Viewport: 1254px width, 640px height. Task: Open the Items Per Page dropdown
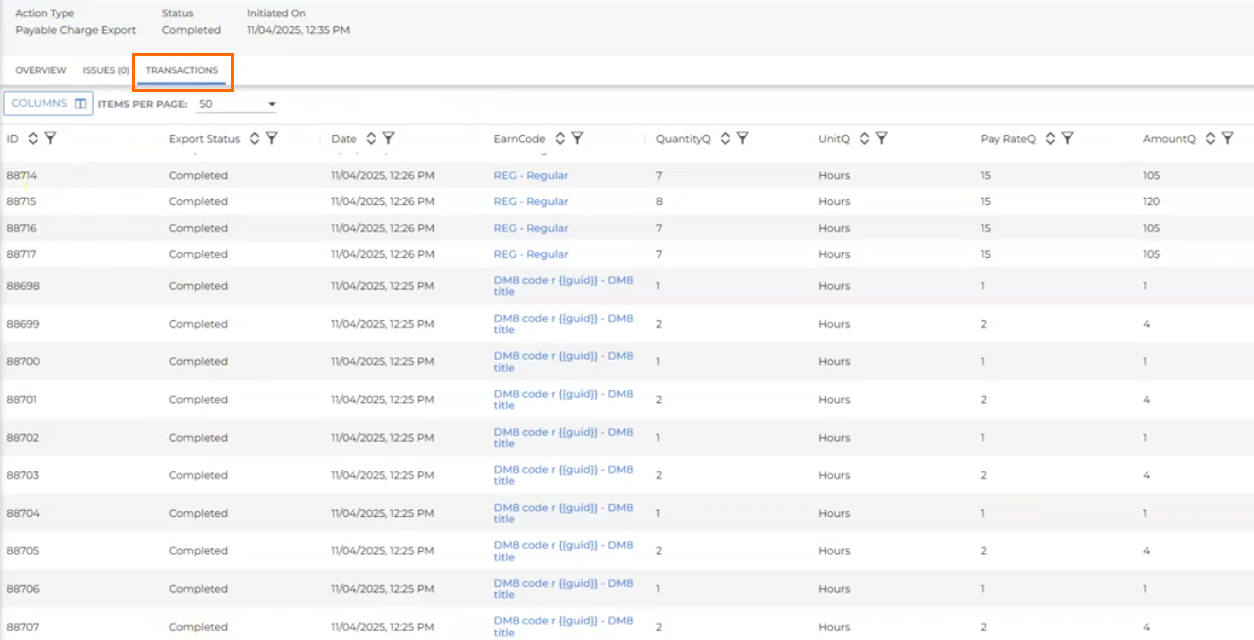(x=237, y=104)
